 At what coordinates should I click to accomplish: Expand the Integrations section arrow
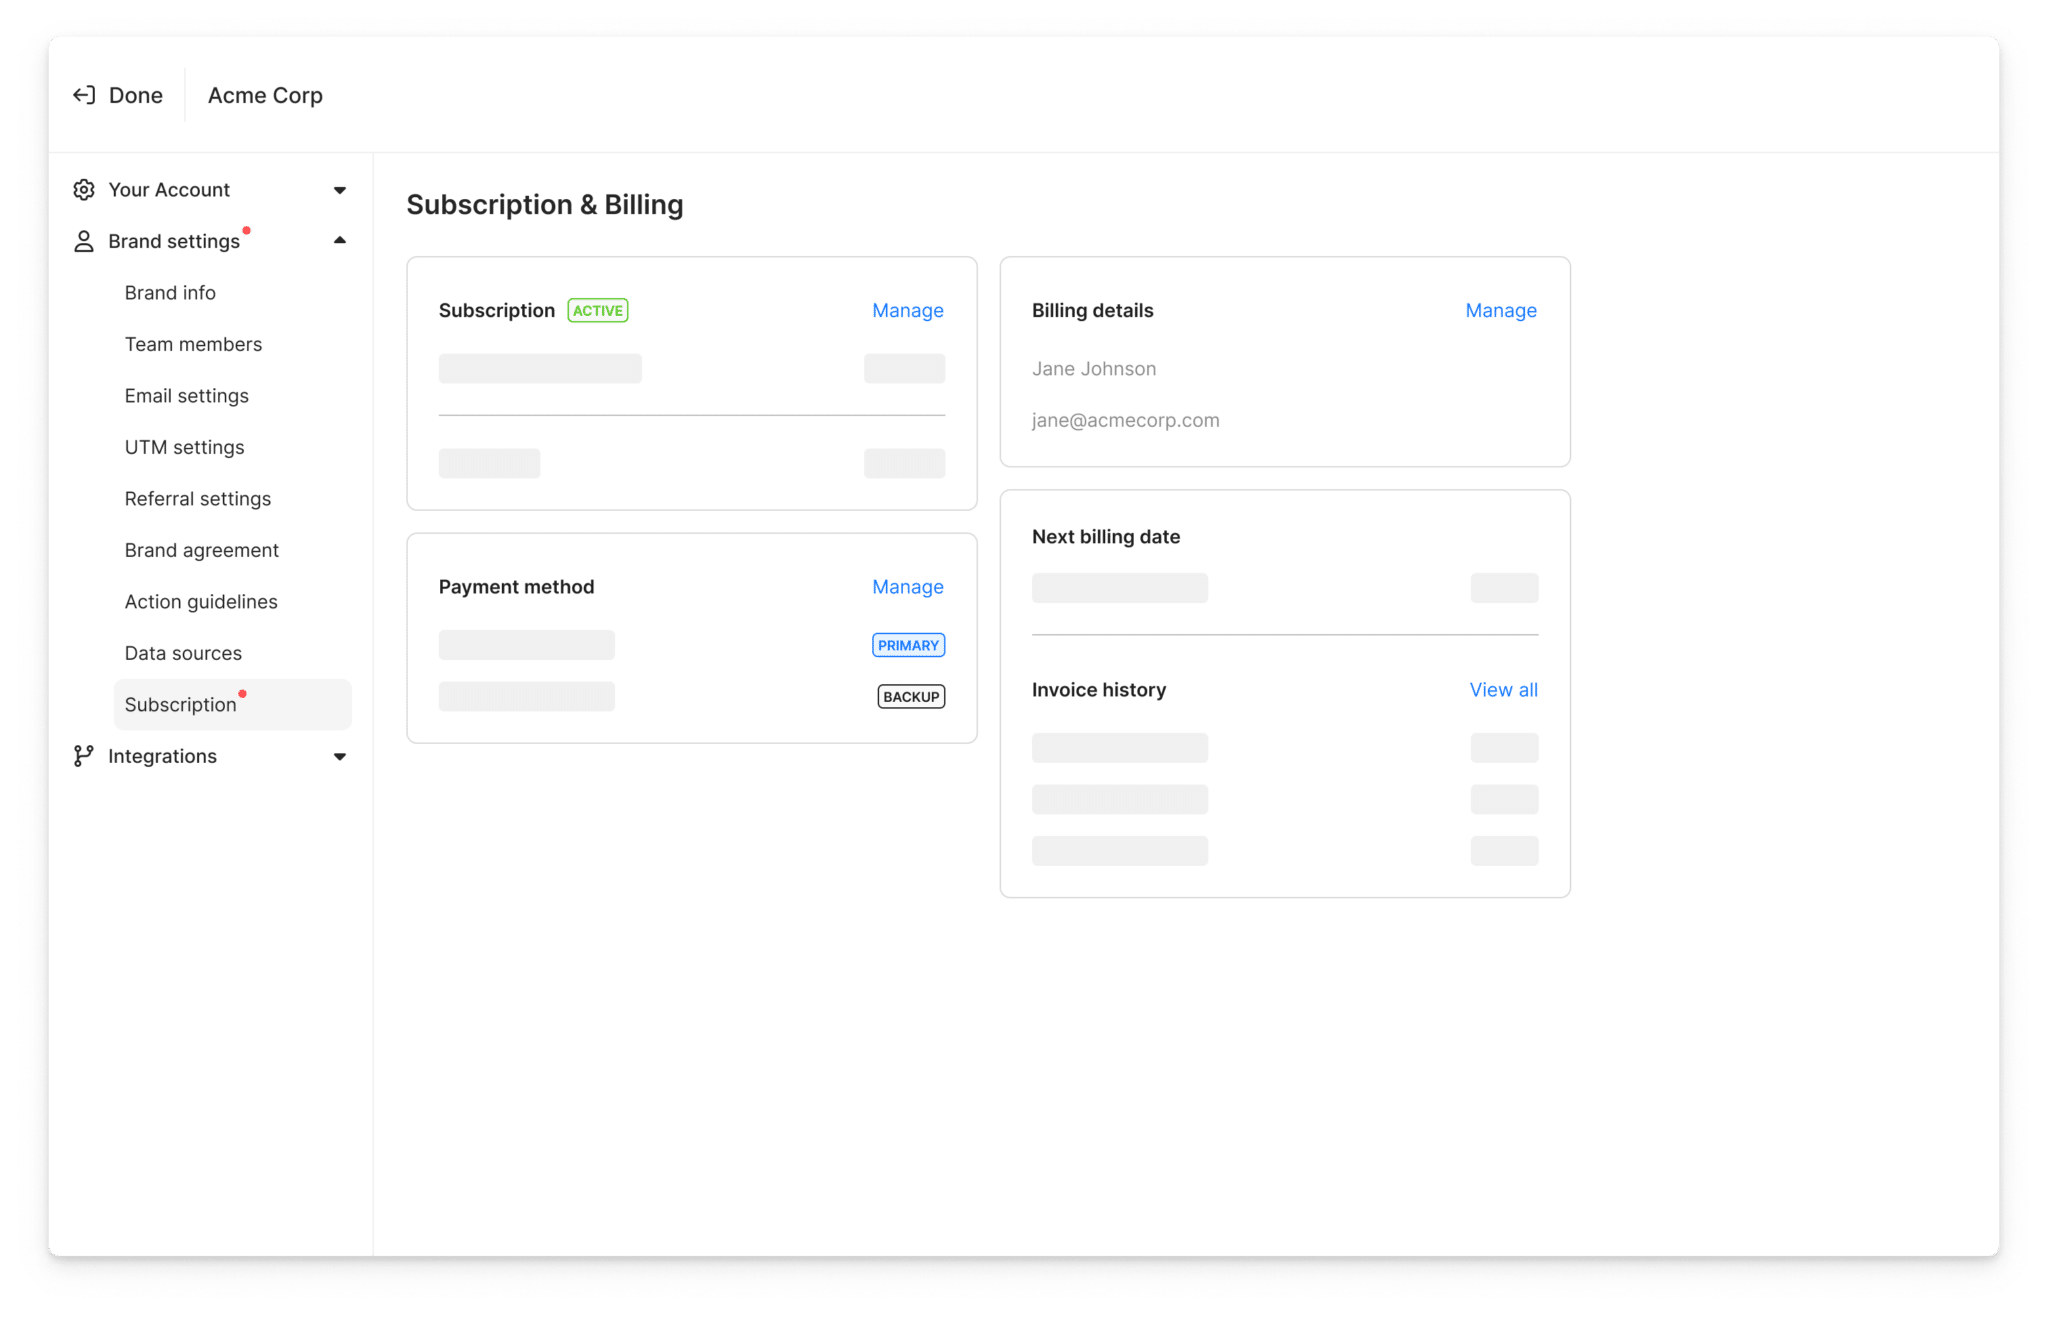pyautogui.click(x=340, y=757)
